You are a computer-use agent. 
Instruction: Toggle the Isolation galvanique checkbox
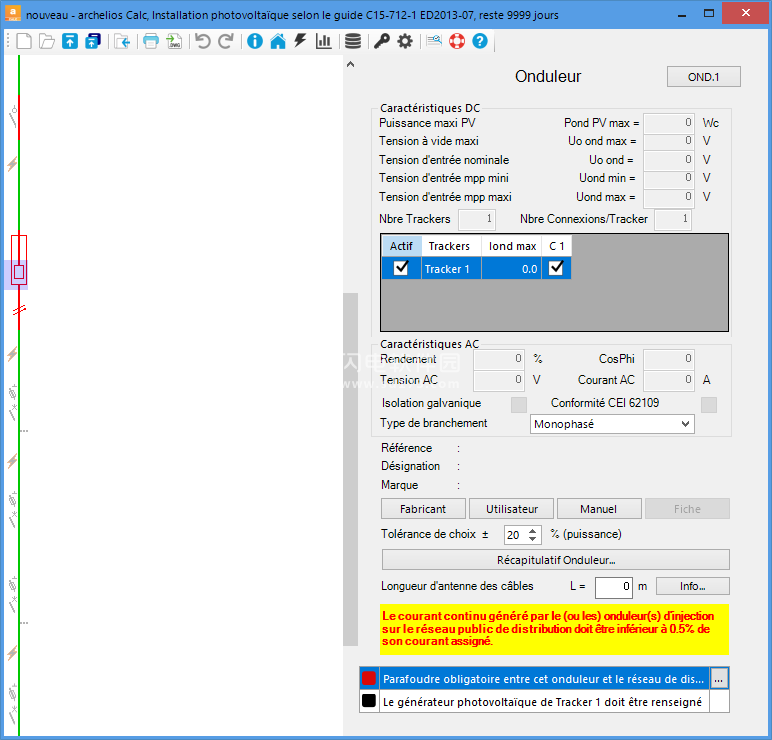click(x=518, y=404)
